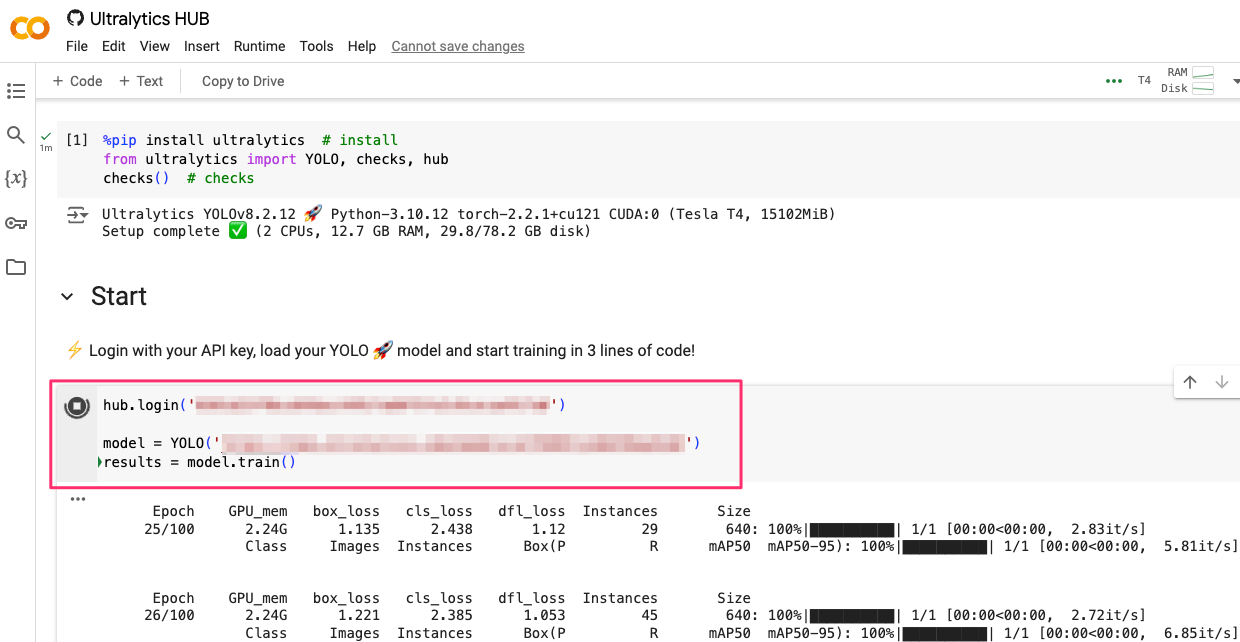Open the Tools menu
Image resolution: width=1240 pixels, height=642 pixels.
pyautogui.click(x=316, y=46)
